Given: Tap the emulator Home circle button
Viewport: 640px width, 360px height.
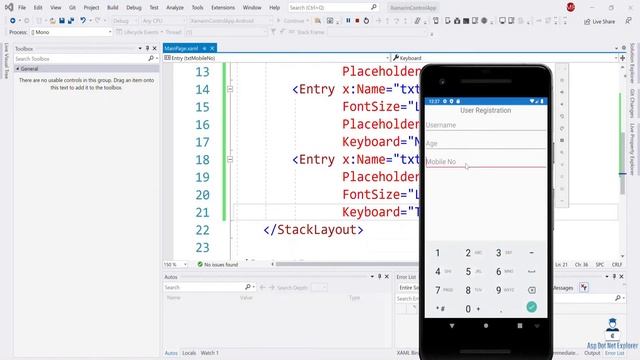Looking at the screenshot, I should [486, 326].
